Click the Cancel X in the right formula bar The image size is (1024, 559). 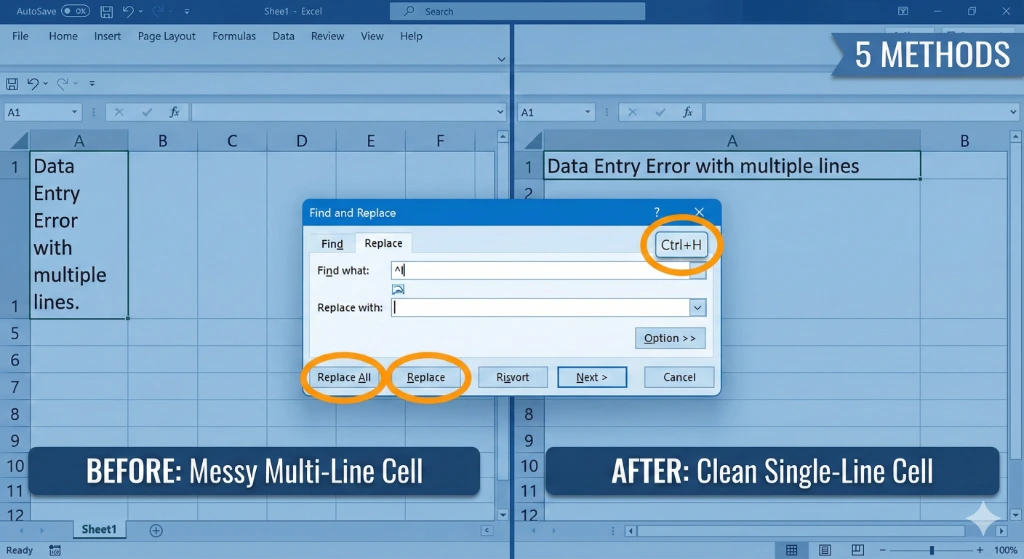click(632, 112)
